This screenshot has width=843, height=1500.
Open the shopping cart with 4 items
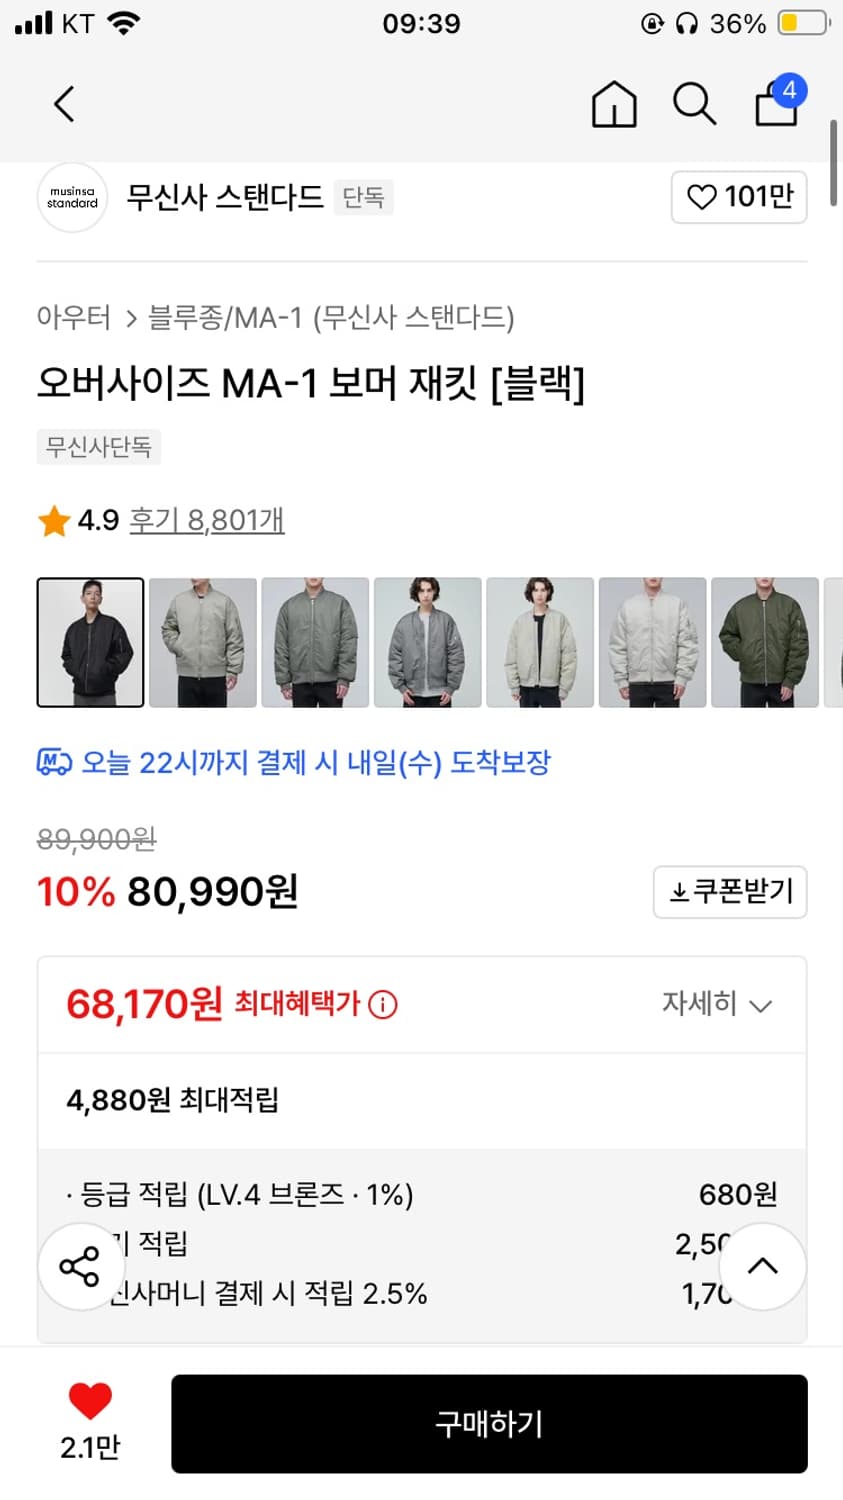tap(775, 104)
